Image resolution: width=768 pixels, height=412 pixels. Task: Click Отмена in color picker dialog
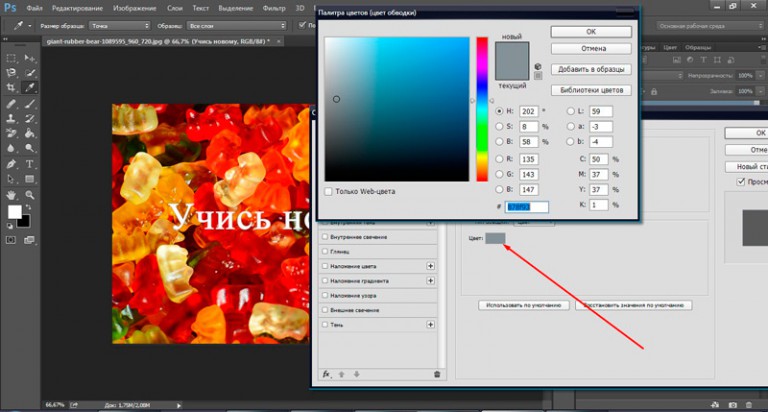(591, 48)
